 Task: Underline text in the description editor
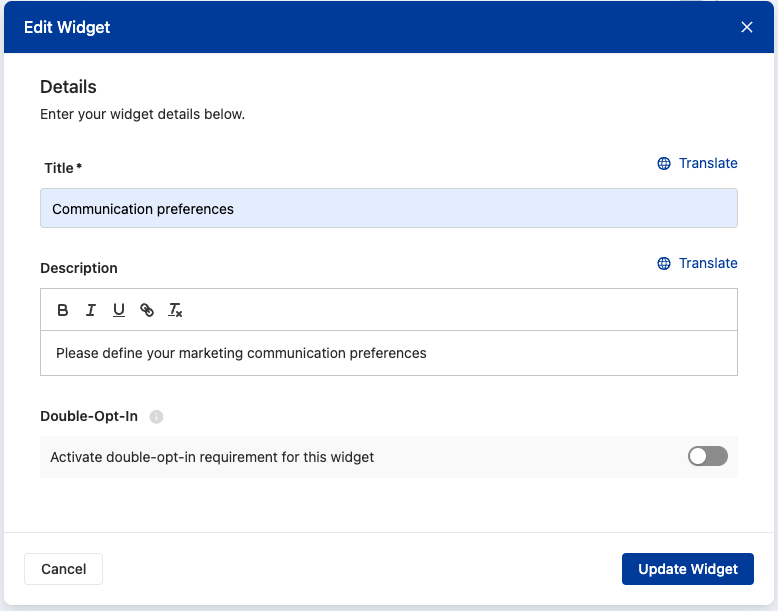point(119,310)
